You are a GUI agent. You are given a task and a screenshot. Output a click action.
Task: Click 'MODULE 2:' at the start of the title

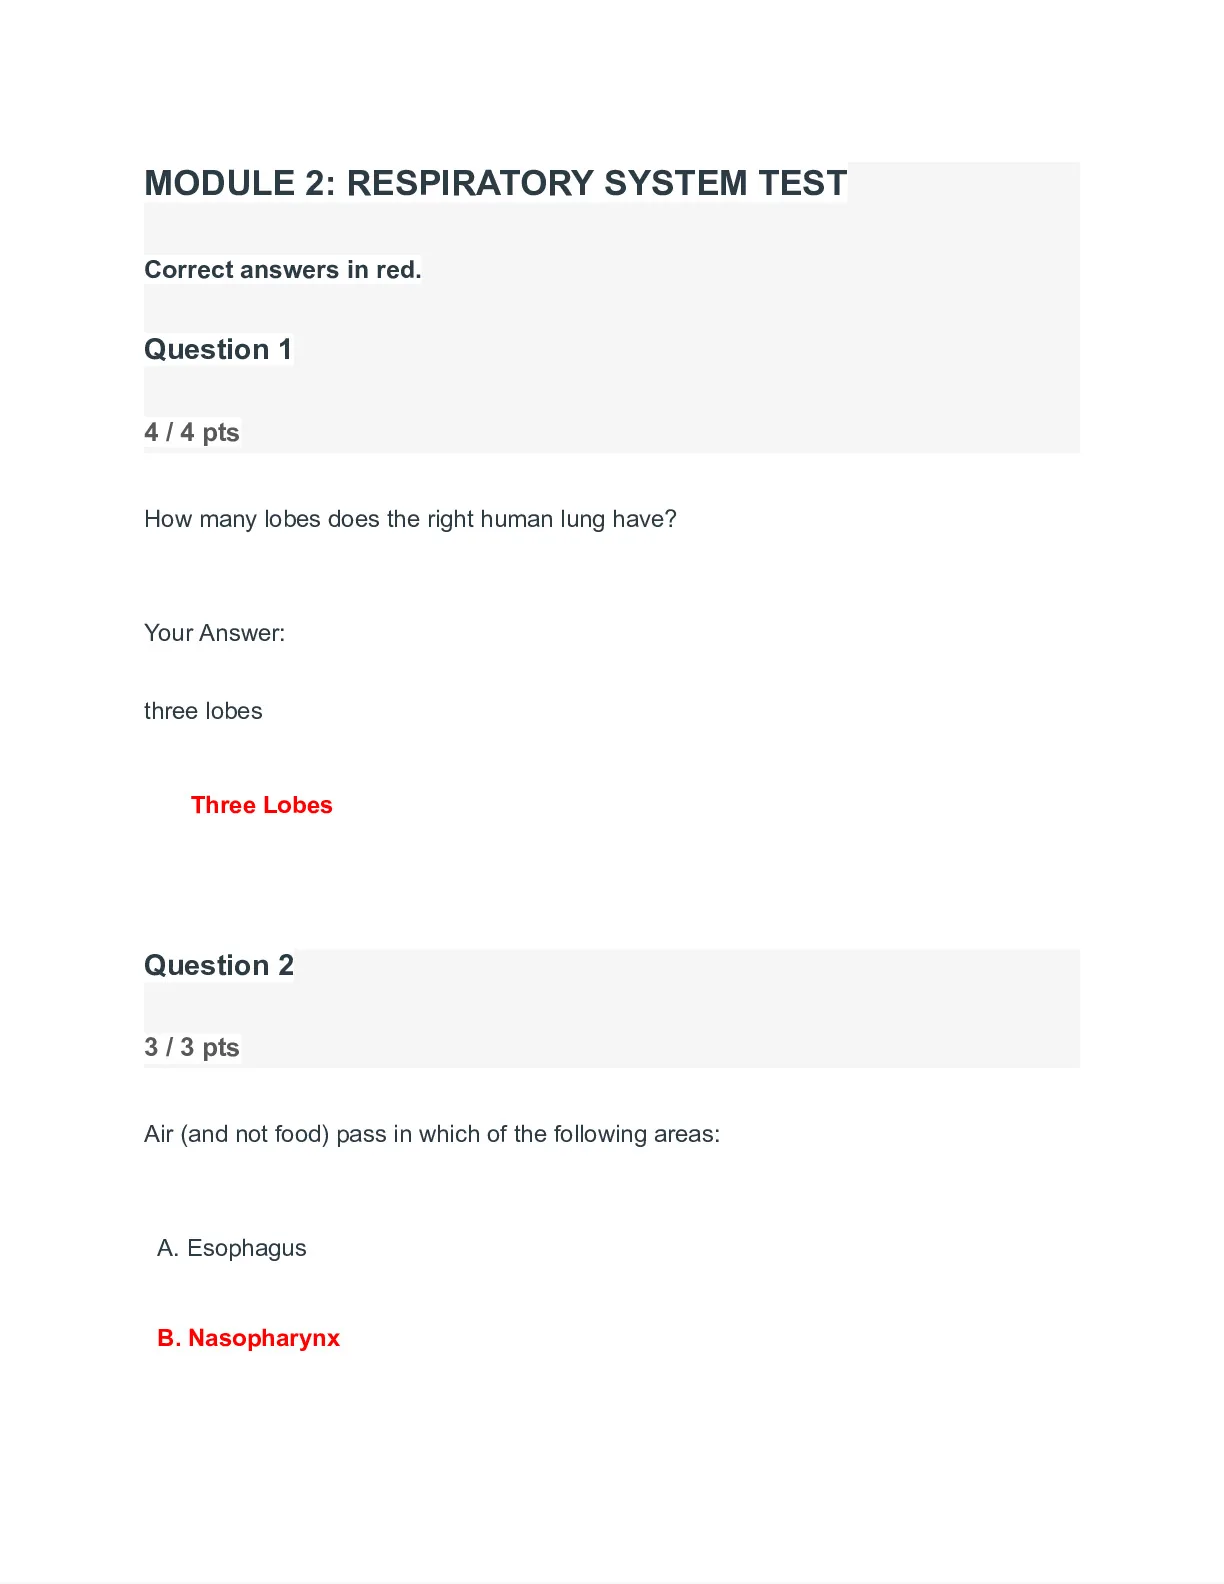(241, 183)
